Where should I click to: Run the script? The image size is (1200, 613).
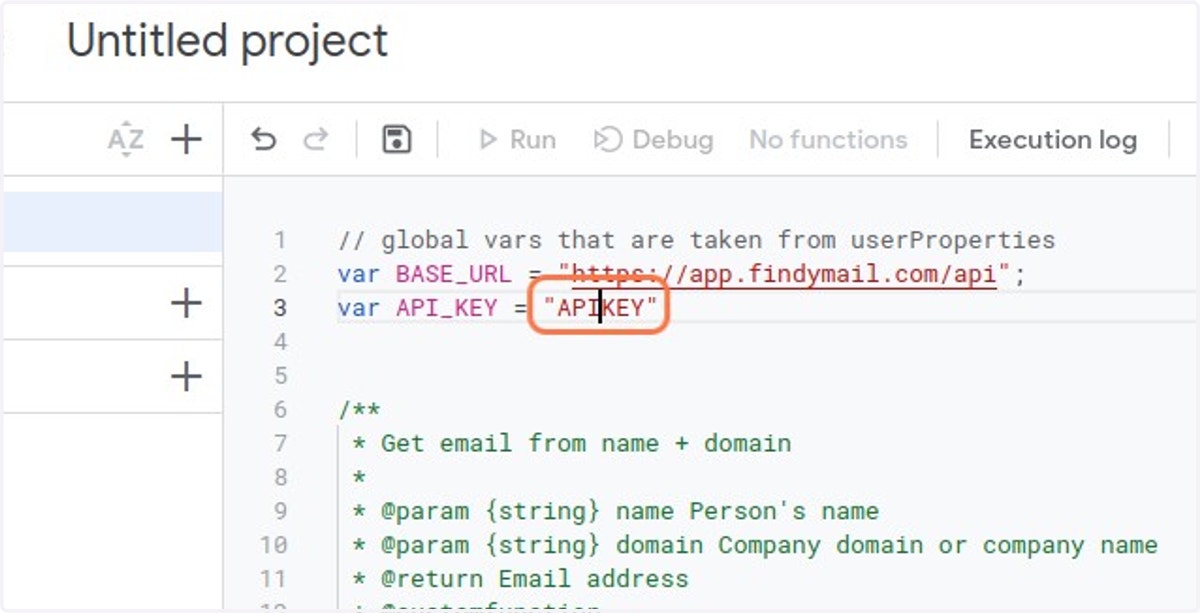(517, 140)
